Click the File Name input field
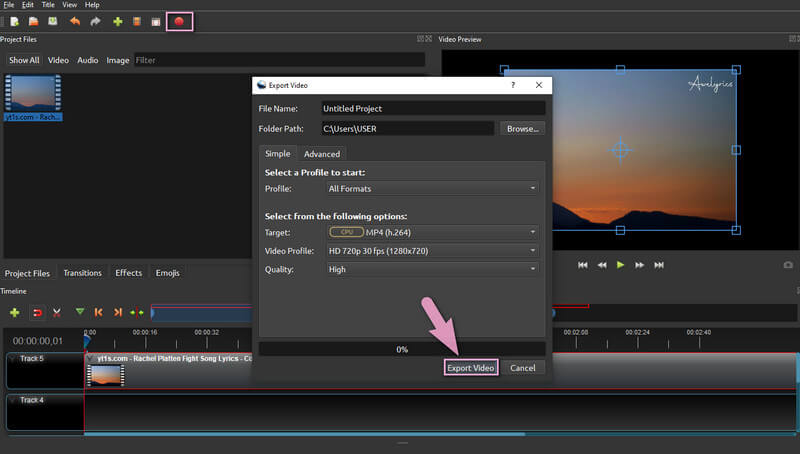Screen dimensions: 800x454 [433, 108]
